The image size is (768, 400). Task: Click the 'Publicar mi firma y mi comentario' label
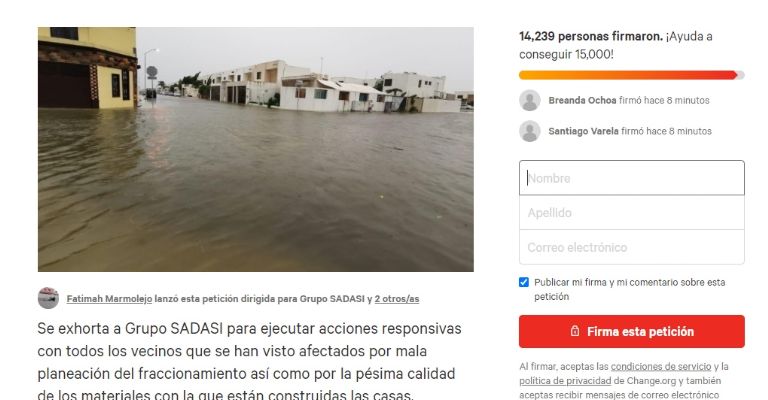click(629, 289)
